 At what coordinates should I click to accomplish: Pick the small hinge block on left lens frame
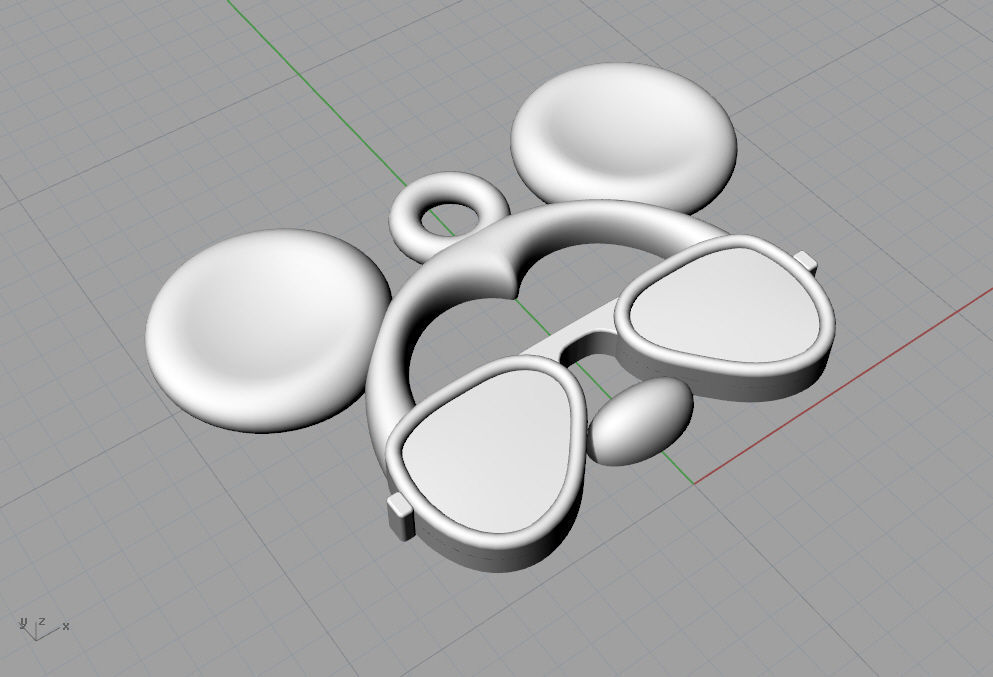coord(400,517)
